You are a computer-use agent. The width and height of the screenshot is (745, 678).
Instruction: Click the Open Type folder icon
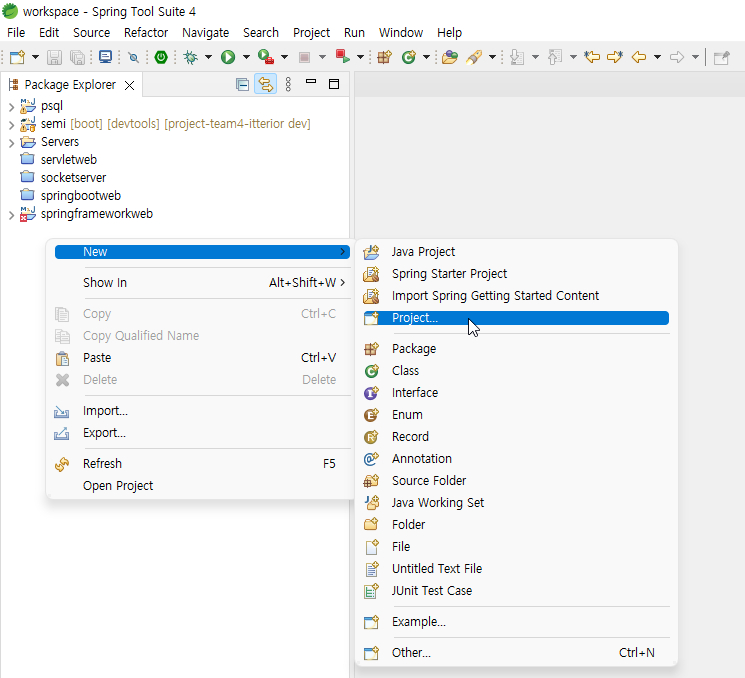point(449,57)
